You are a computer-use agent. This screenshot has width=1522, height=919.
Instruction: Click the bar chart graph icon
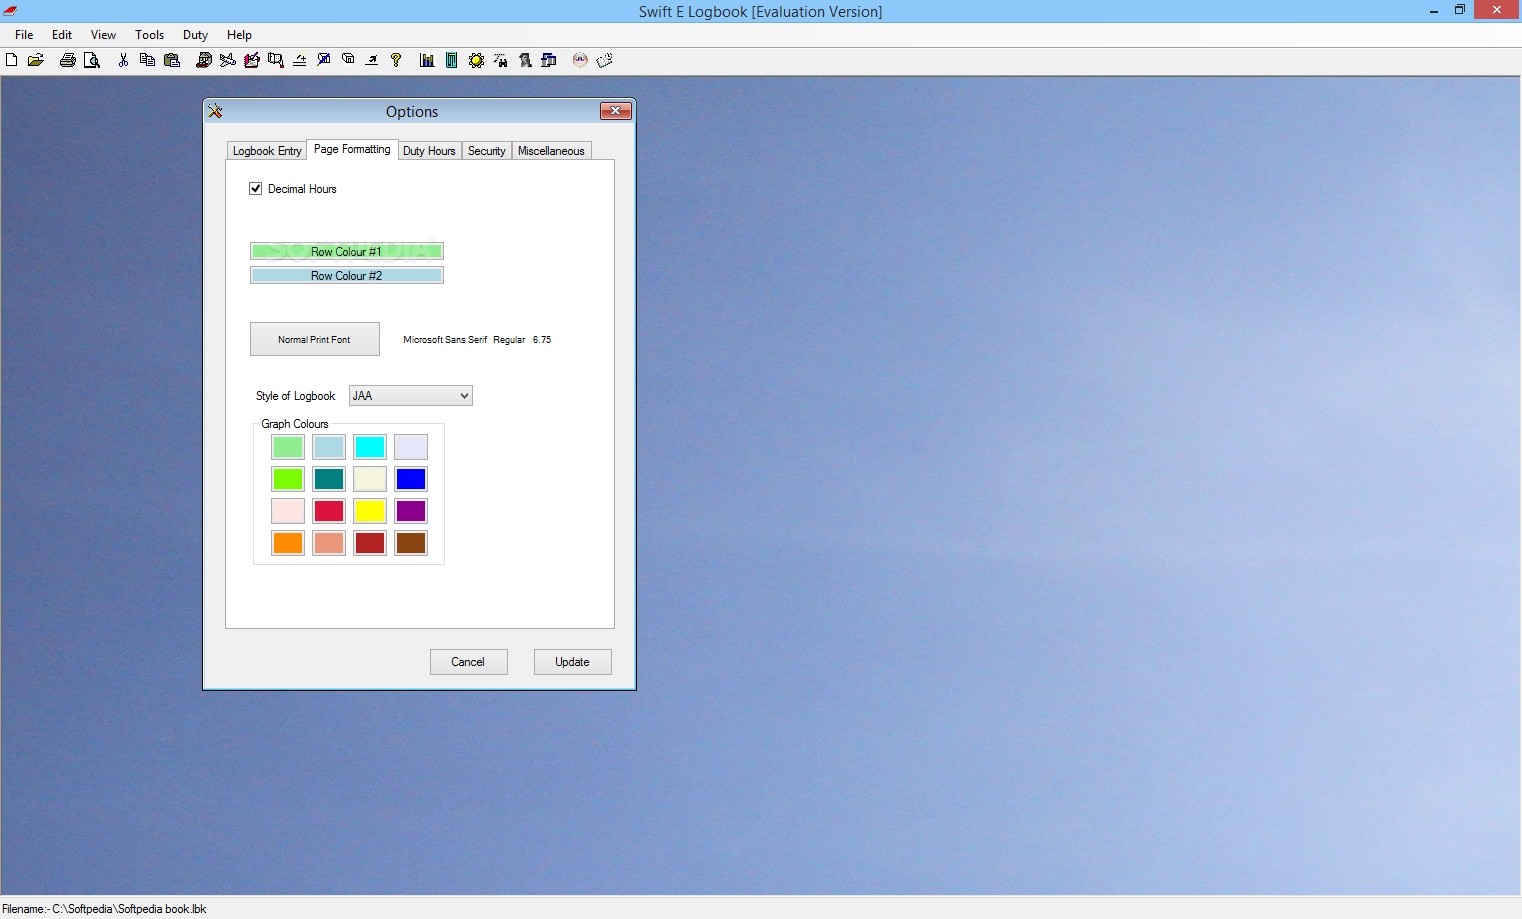click(x=427, y=60)
